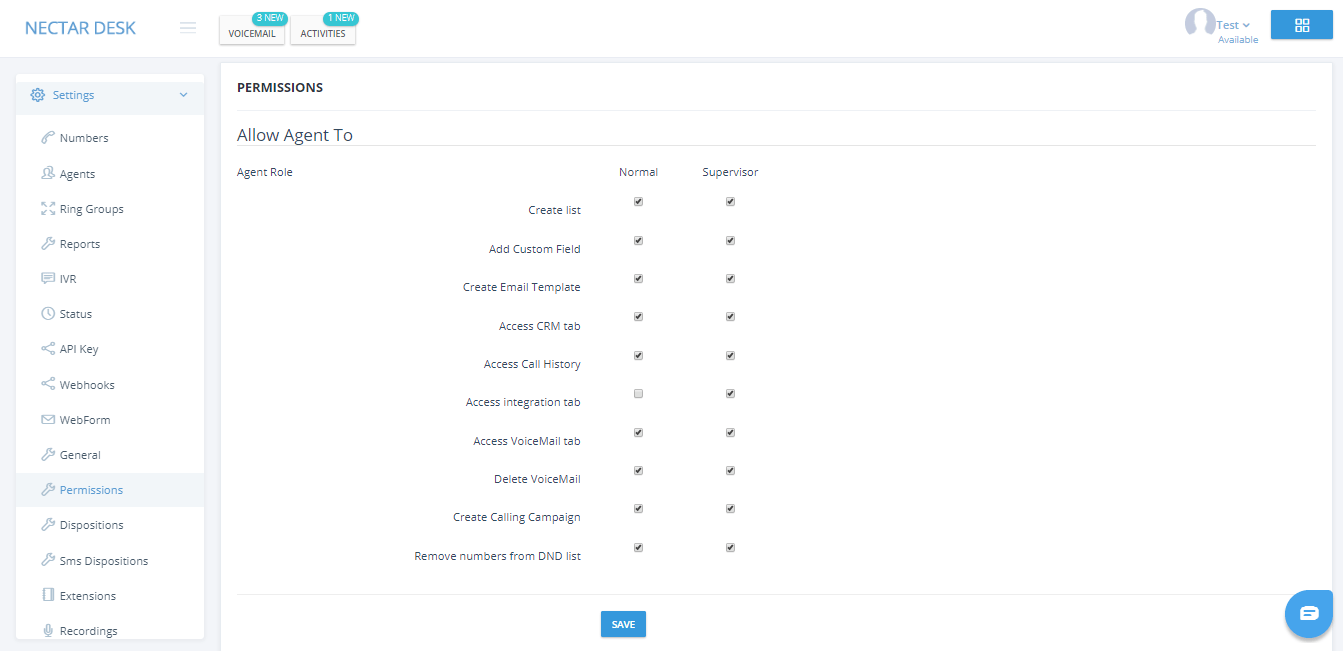Open the chat support bubble
This screenshot has width=1343, height=651.
point(1309,613)
